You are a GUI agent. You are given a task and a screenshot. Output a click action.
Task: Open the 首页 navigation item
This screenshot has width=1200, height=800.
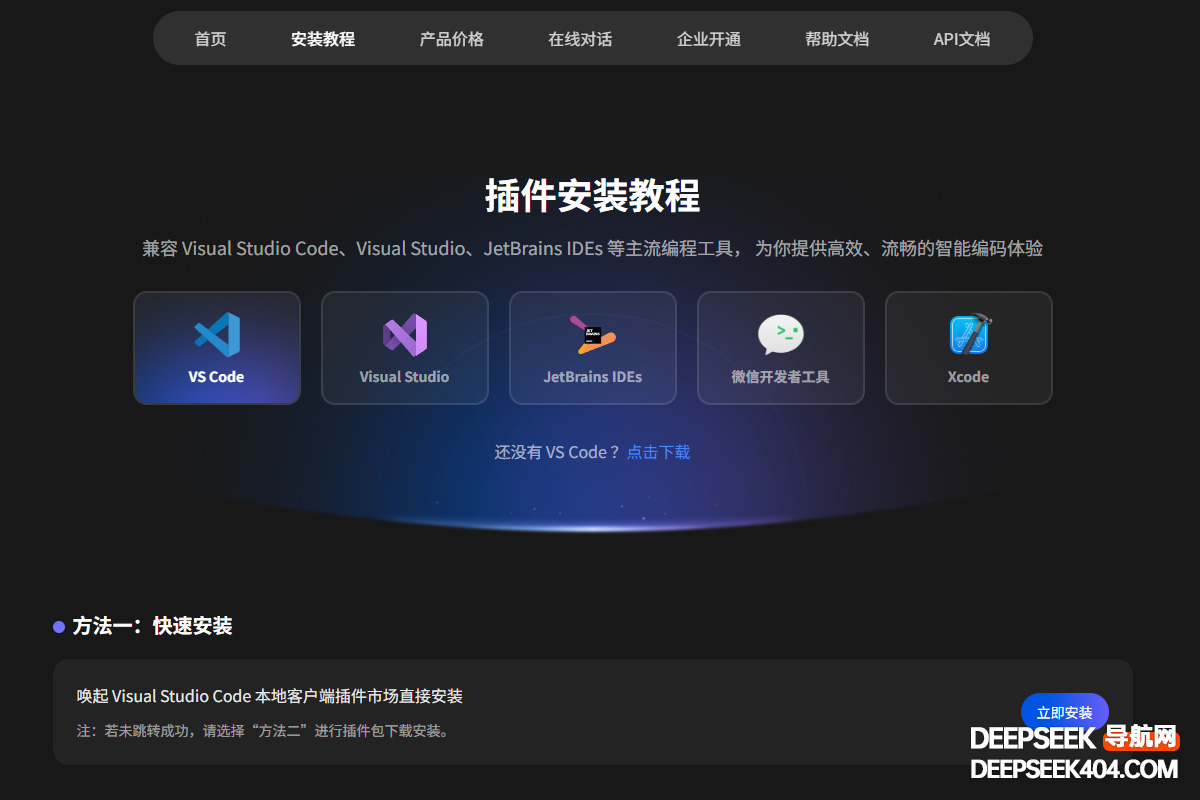click(210, 39)
